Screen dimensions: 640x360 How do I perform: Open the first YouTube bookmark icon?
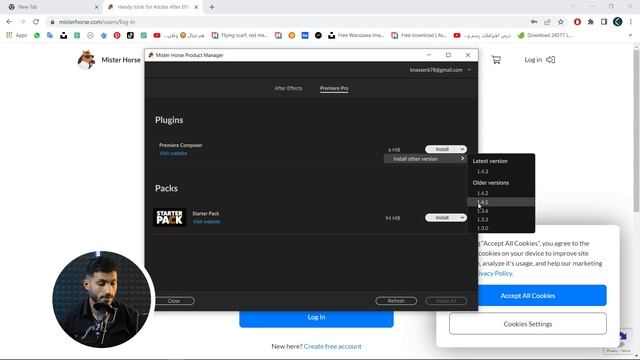(157, 36)
